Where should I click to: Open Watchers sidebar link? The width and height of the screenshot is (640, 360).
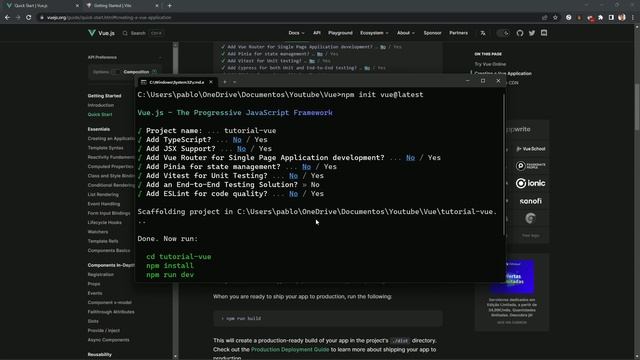[x=98, y=232]
